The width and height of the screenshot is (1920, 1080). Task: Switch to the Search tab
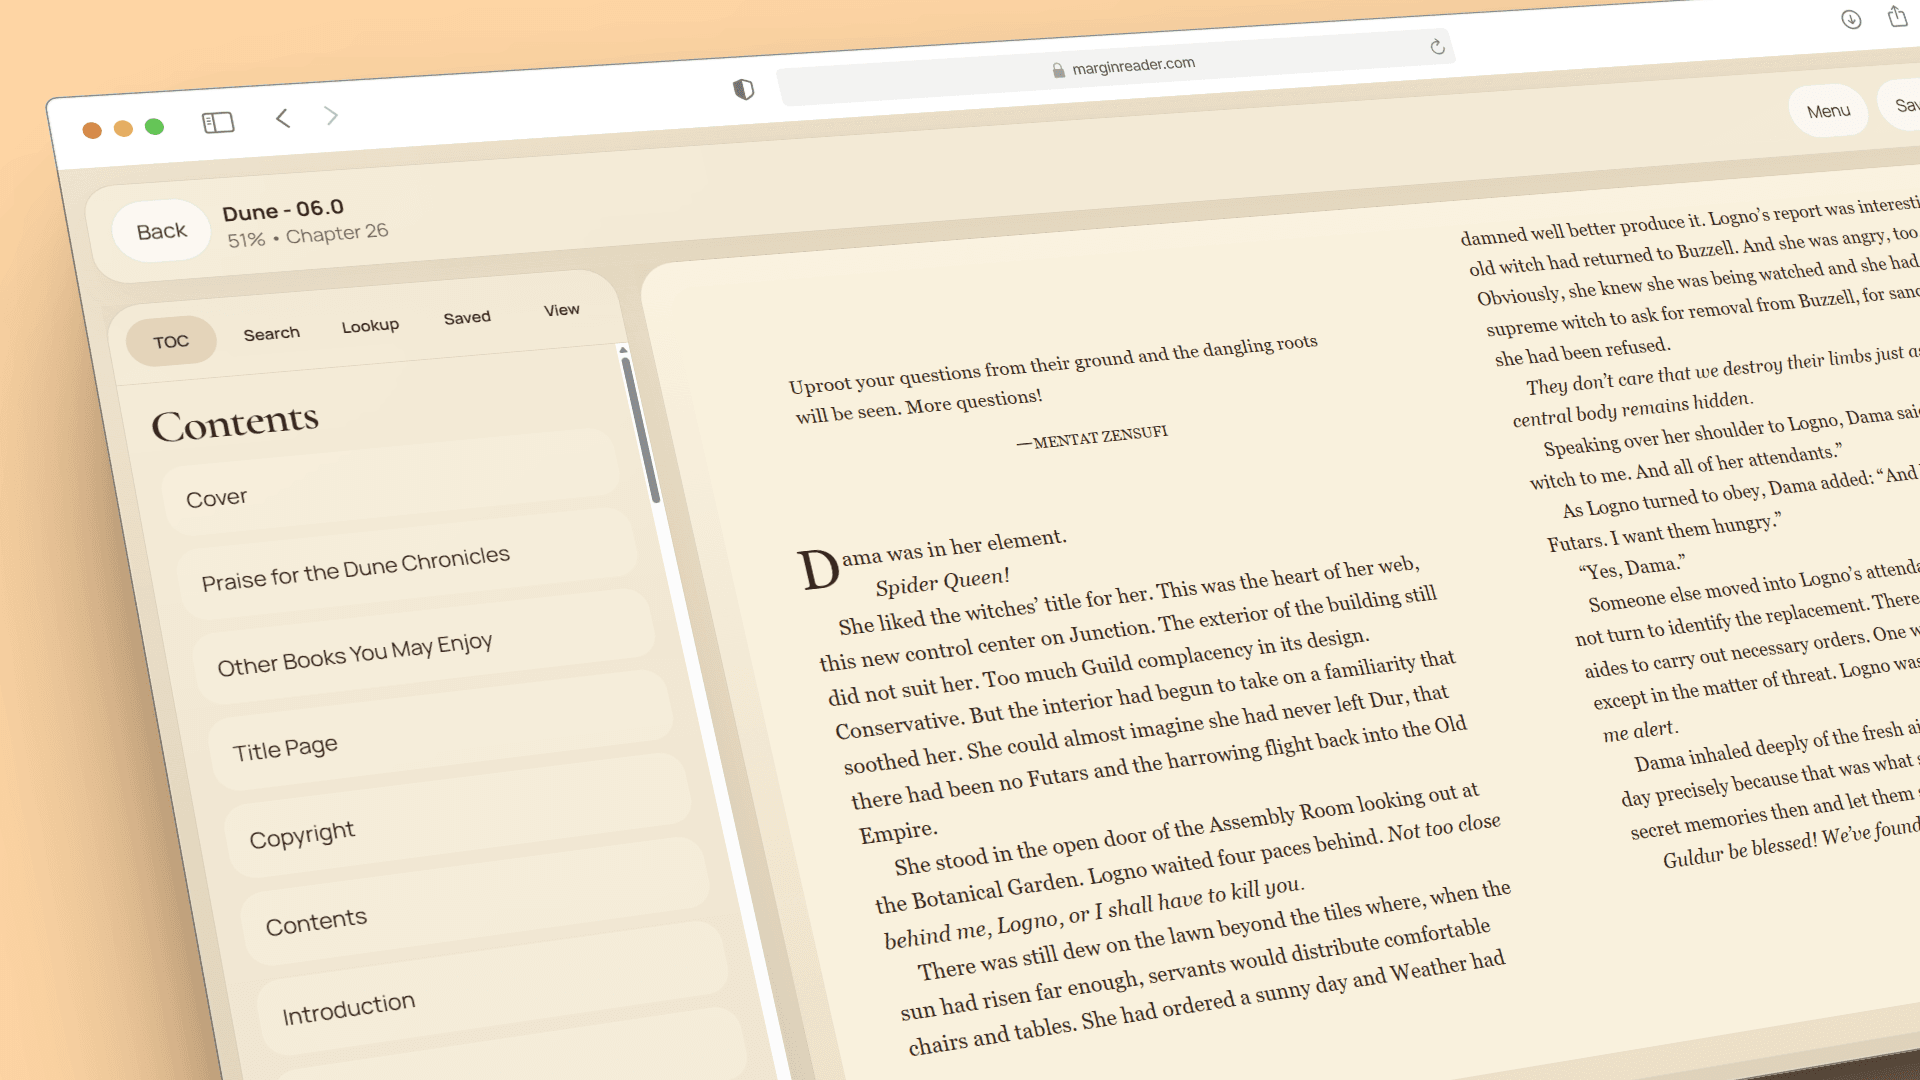pos(271,332)
